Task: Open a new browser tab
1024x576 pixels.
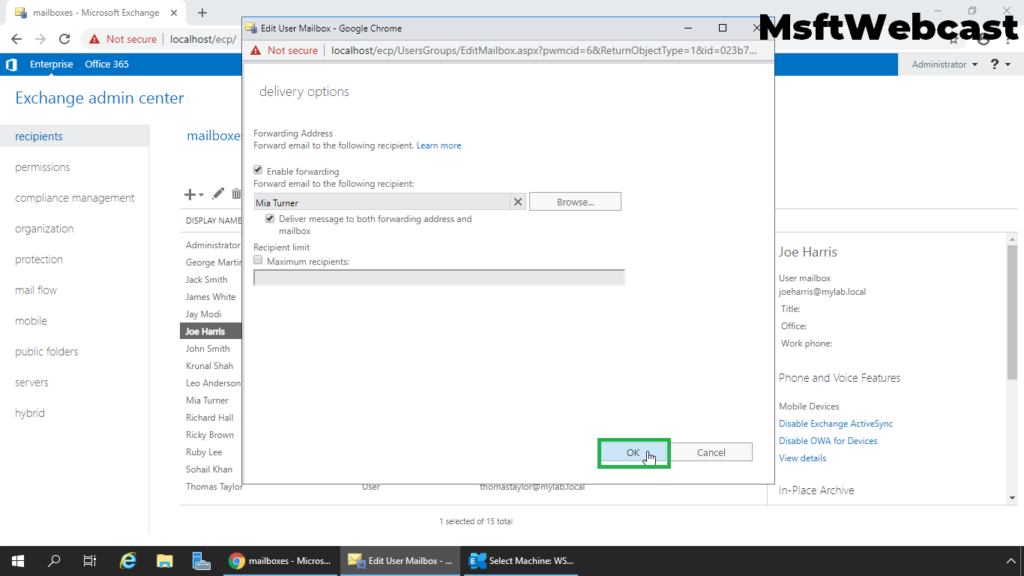Action: 202,12
